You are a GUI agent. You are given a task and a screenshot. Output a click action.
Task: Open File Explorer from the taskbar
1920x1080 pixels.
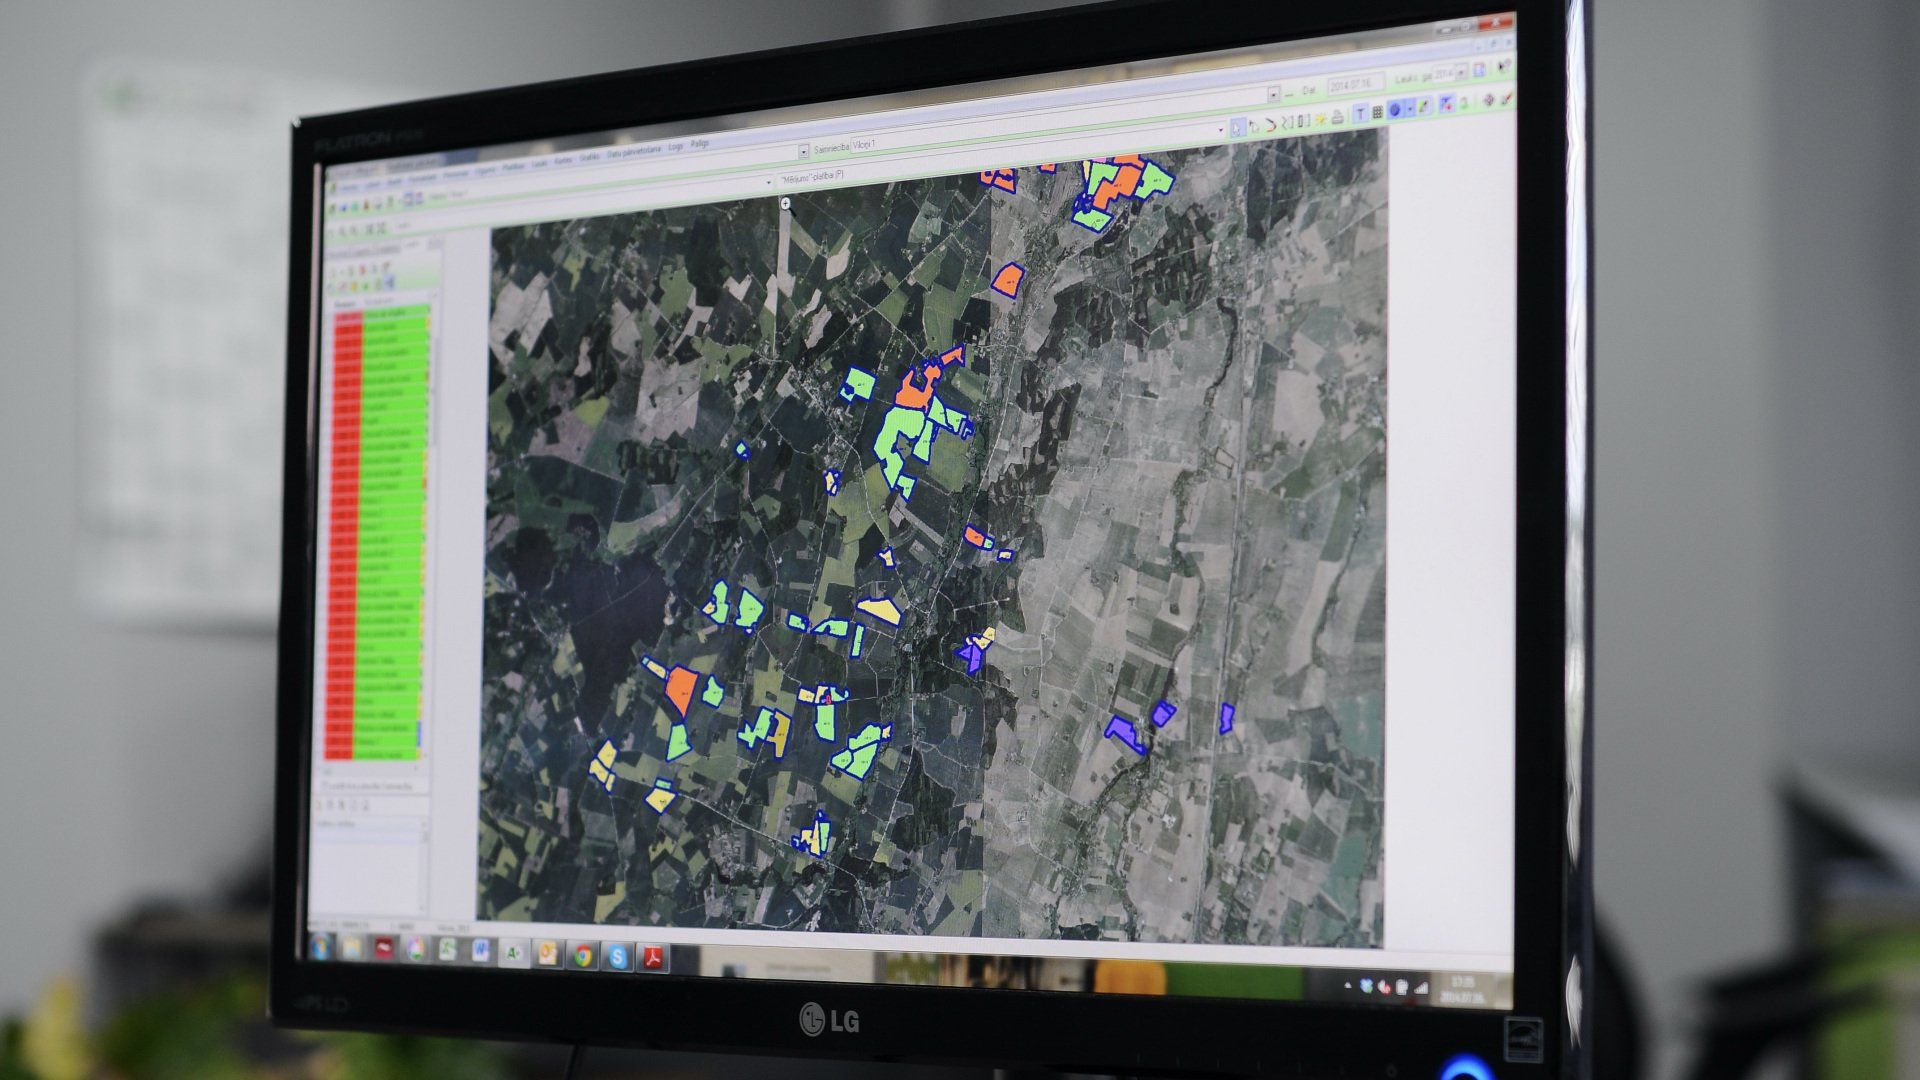point(352,947)
